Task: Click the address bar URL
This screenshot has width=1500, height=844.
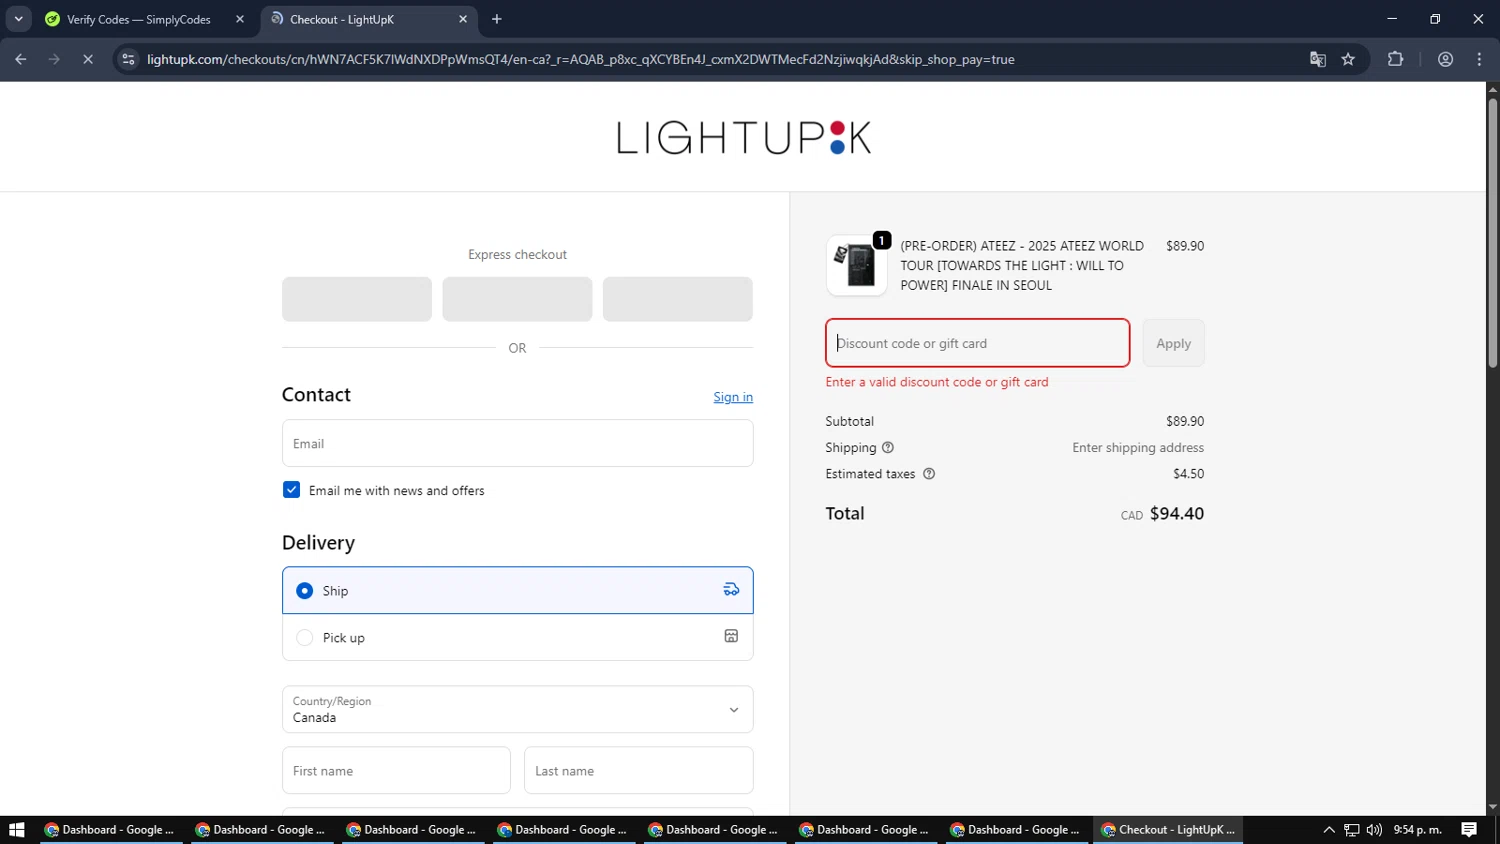Action: coord(580,59)
